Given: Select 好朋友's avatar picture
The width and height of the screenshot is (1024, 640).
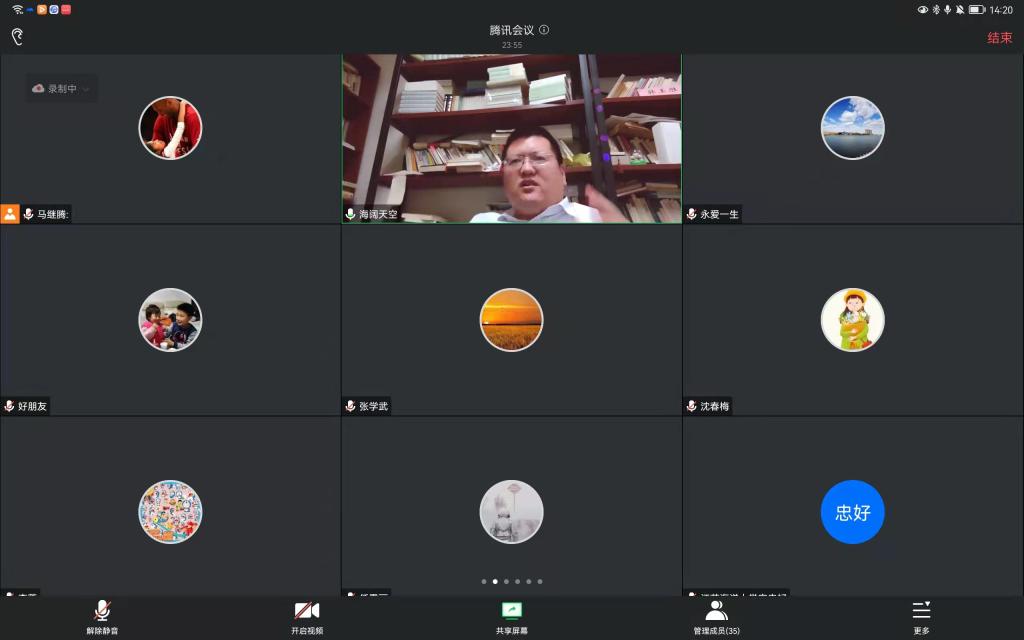Looking at the screenshot, I should coord(170,320).
